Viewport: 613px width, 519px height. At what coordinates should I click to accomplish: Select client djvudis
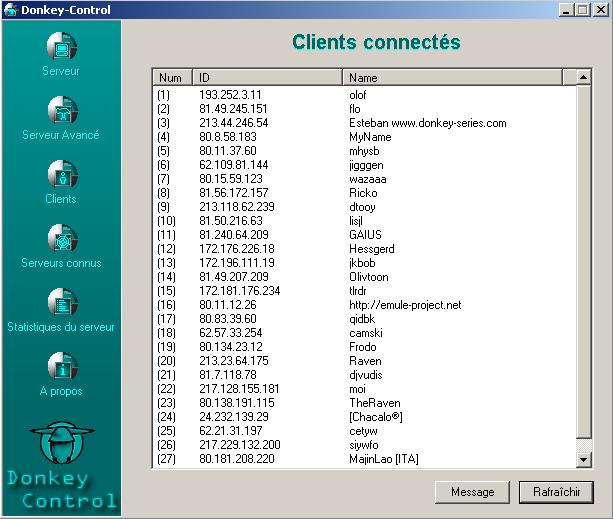(364, 375)
